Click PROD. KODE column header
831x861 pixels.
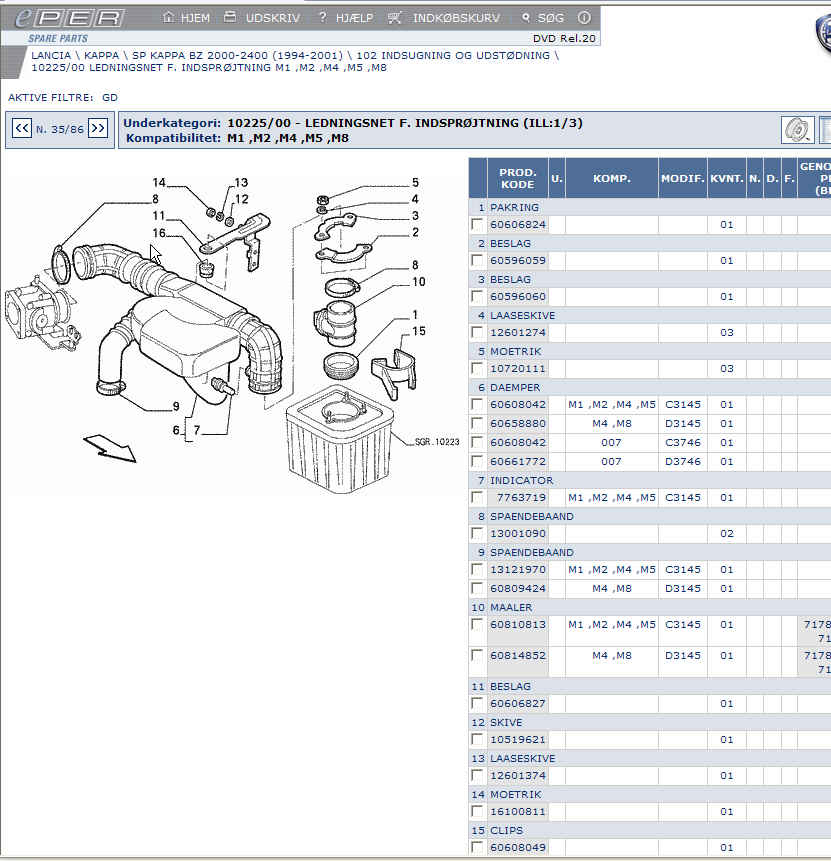point(517,178)
